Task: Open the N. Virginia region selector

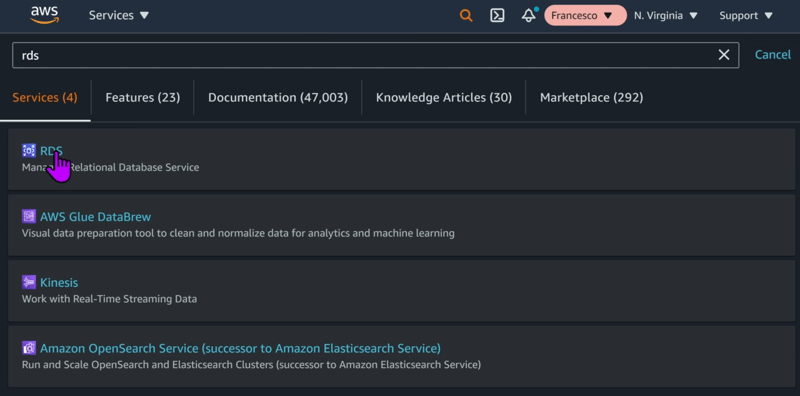Action: [666, 16]
